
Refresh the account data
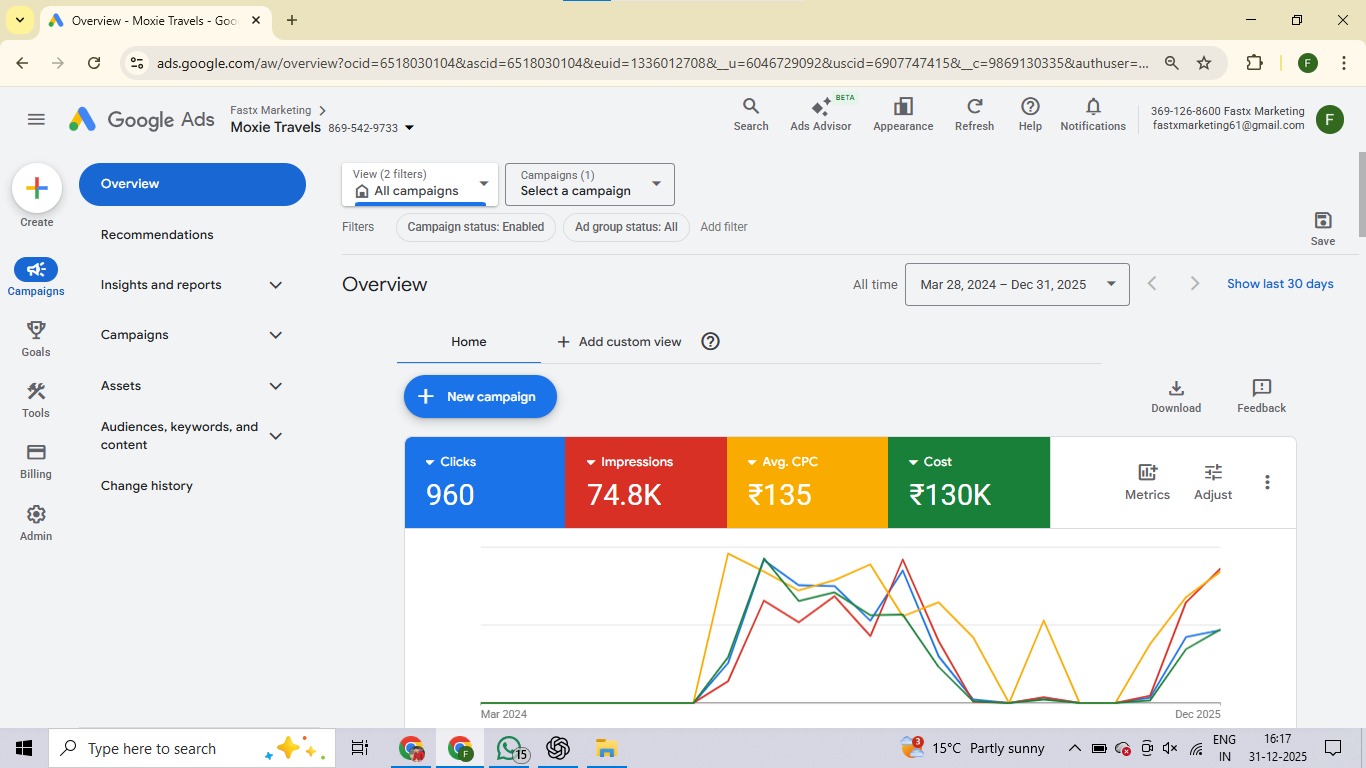[x=973, y=112]
